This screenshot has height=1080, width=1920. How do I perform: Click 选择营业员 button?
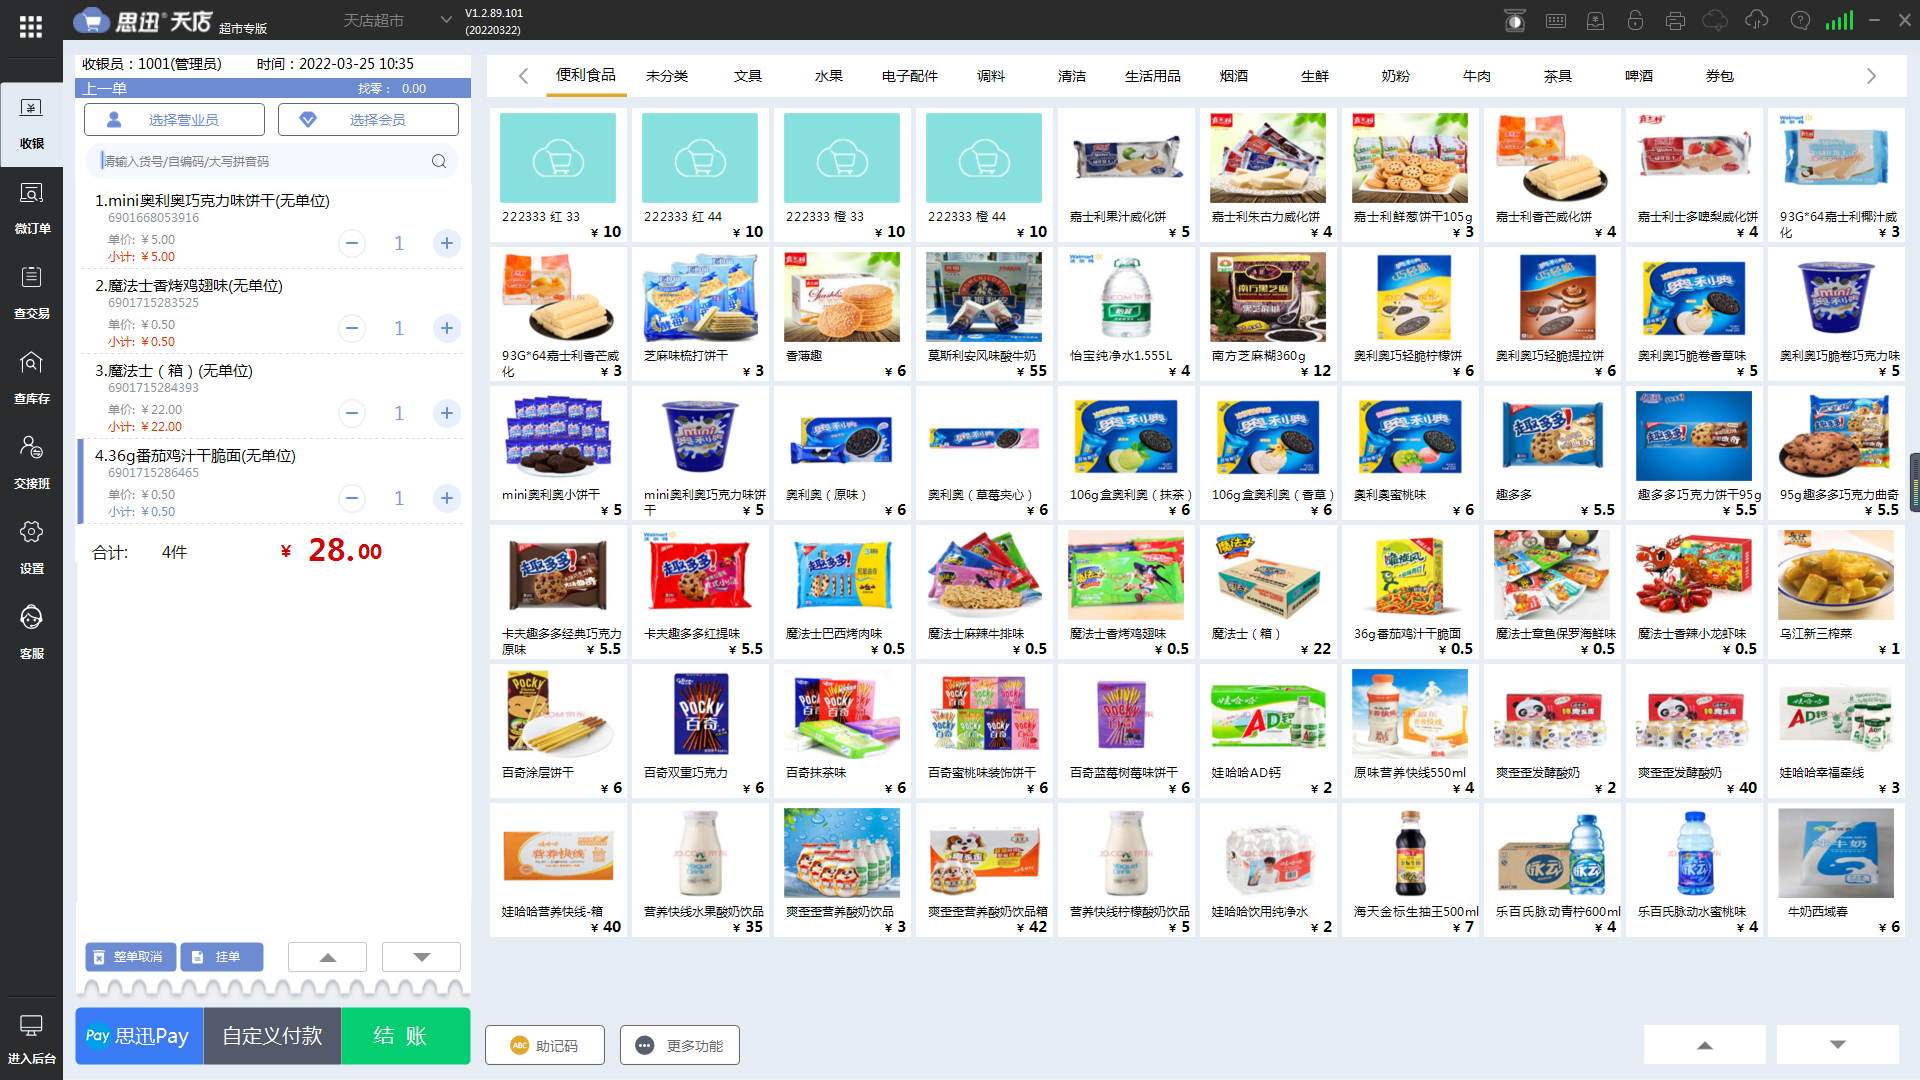click(x=174, y=119)
